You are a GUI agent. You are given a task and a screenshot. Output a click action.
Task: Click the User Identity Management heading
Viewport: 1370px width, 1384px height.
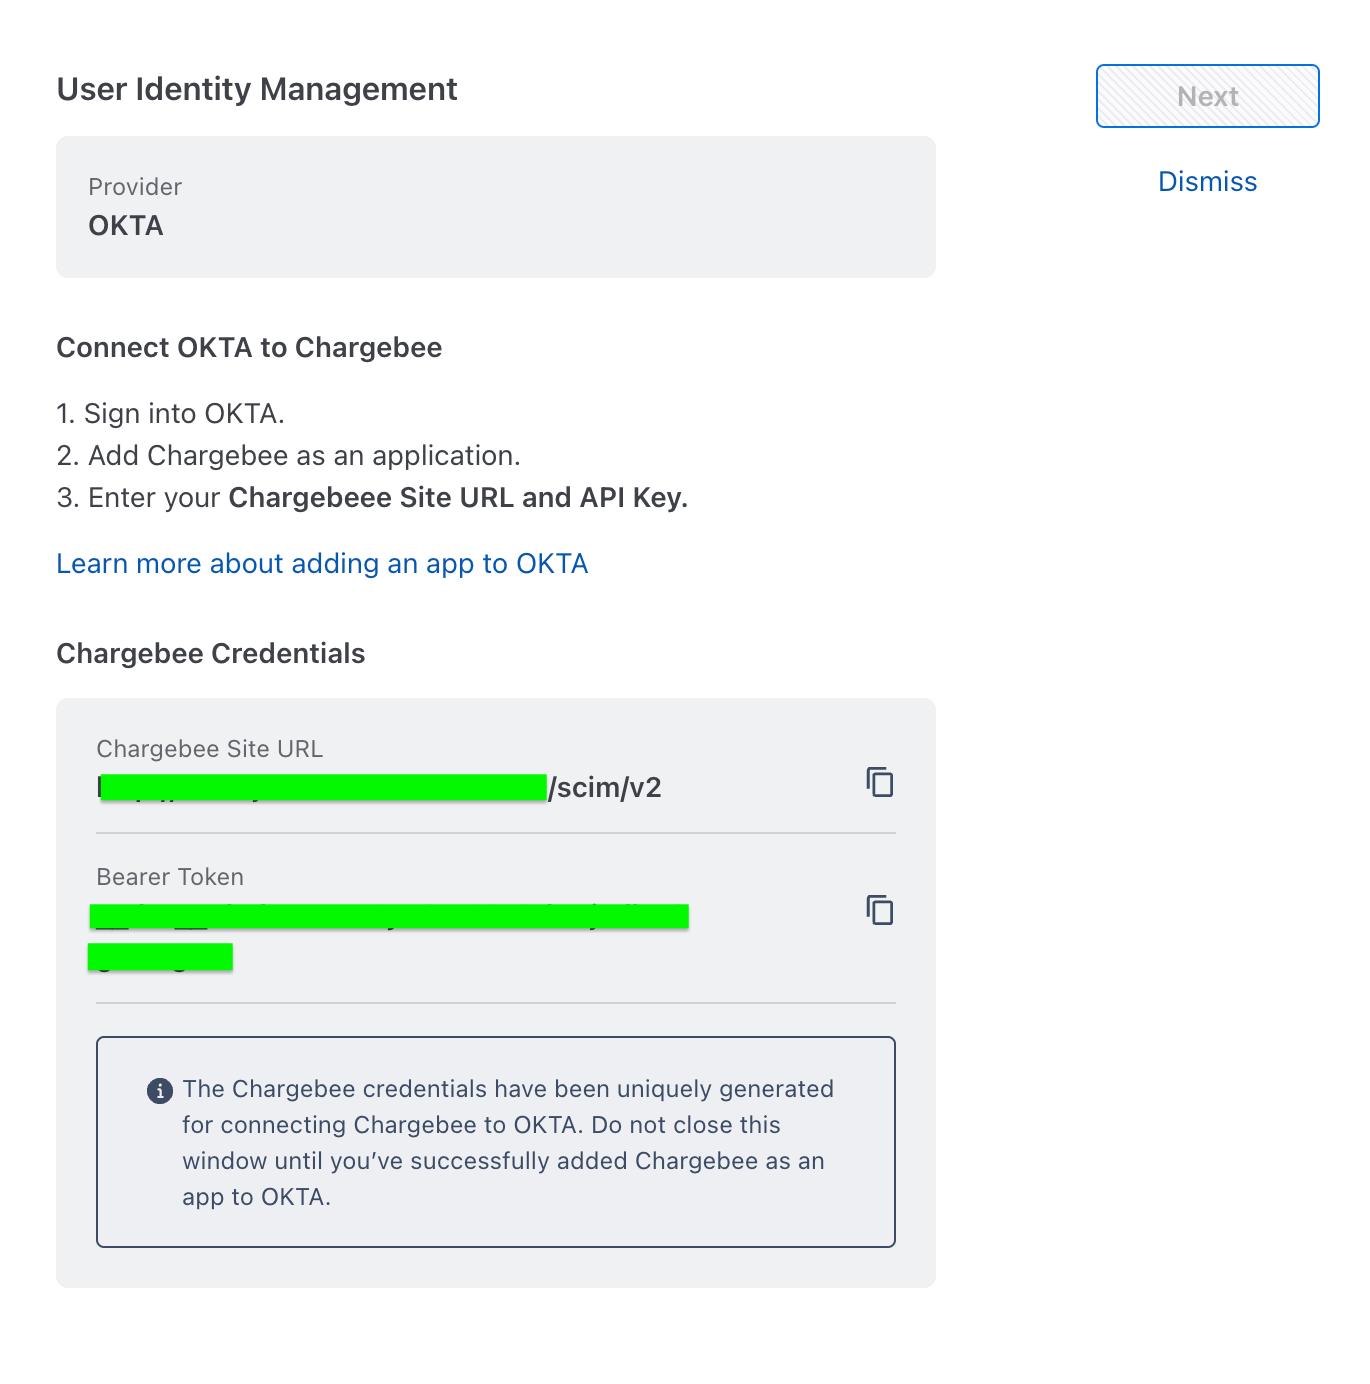tap(257, 90)
